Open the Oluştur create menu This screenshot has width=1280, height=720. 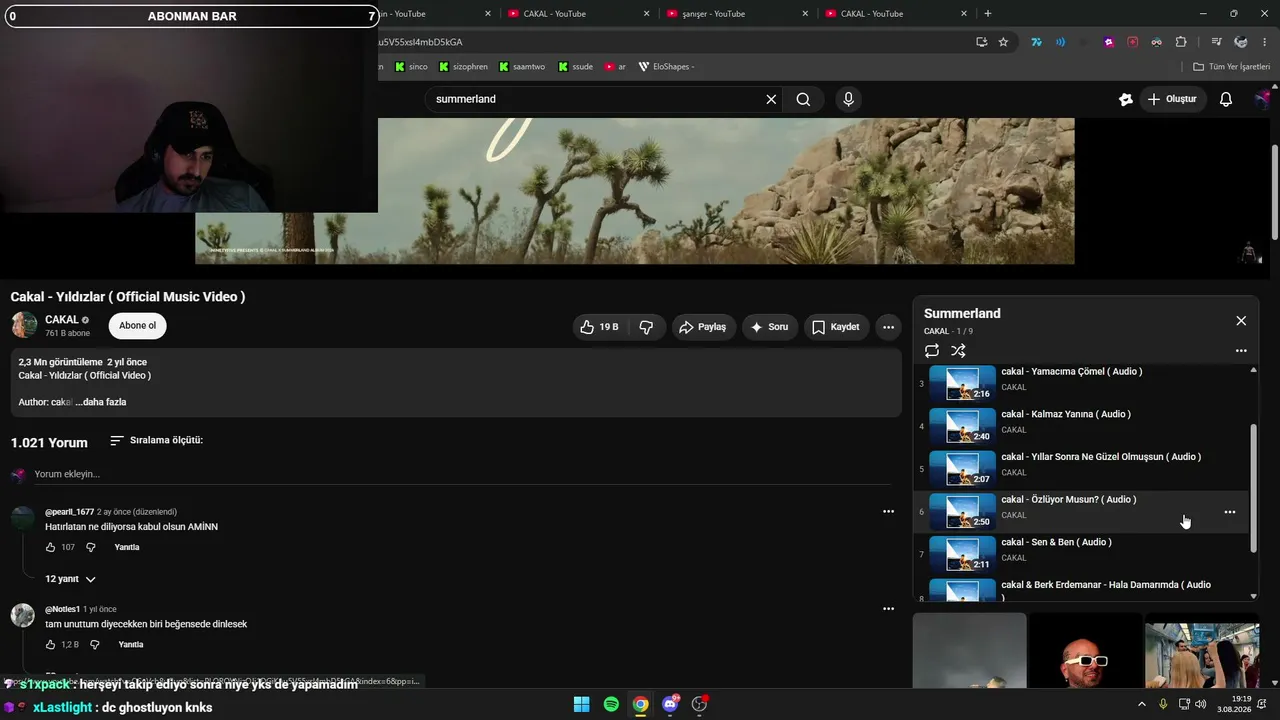(1172, 99)
